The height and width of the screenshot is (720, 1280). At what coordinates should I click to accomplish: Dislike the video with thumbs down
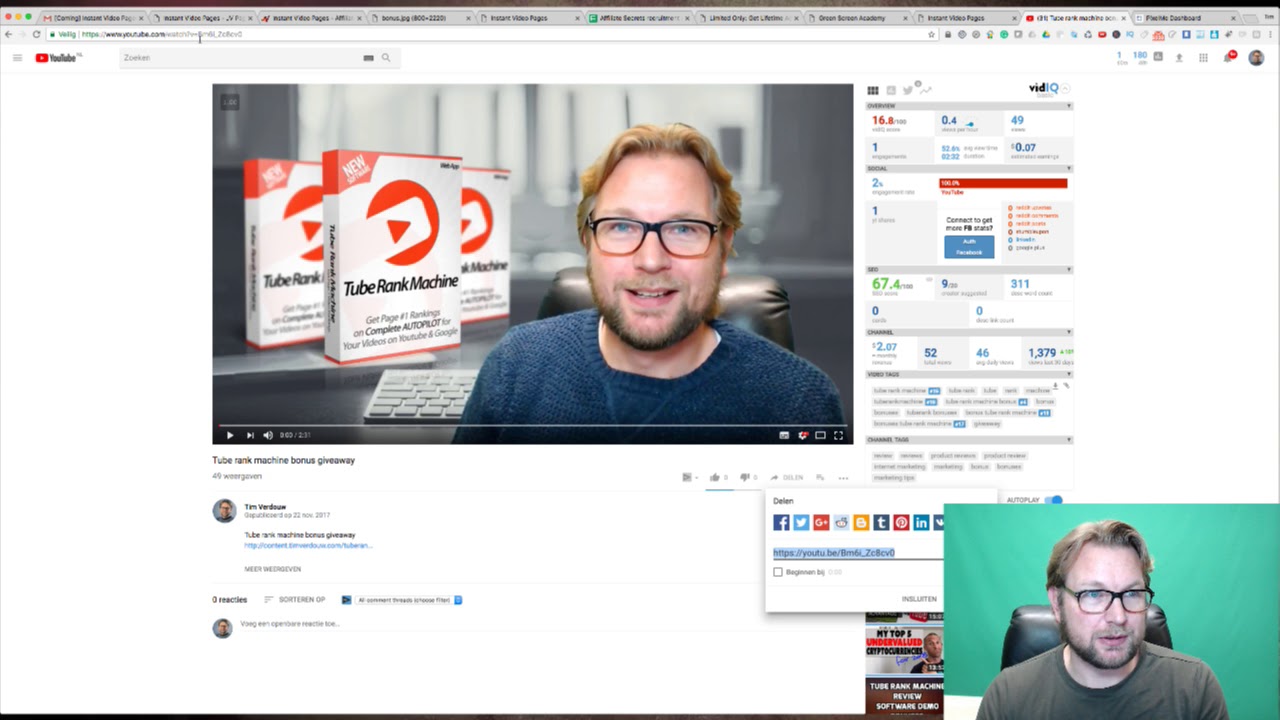pos(744,477)
